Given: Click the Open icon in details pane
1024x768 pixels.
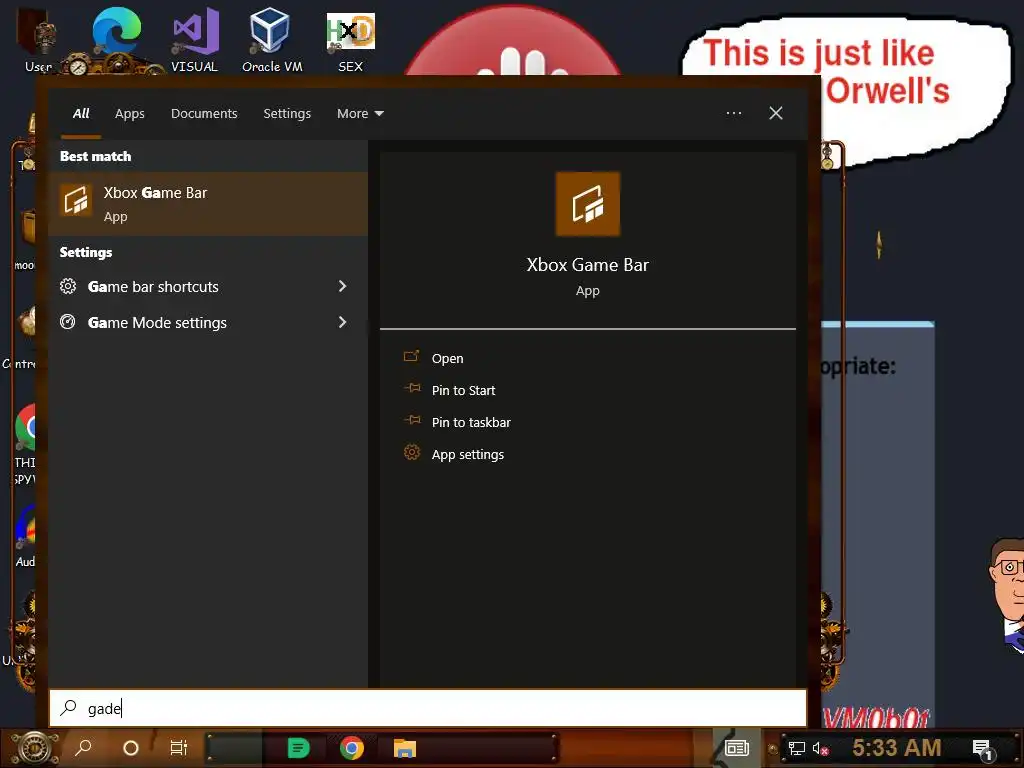Looking at the screenshot, I should [x=411, y=357].
